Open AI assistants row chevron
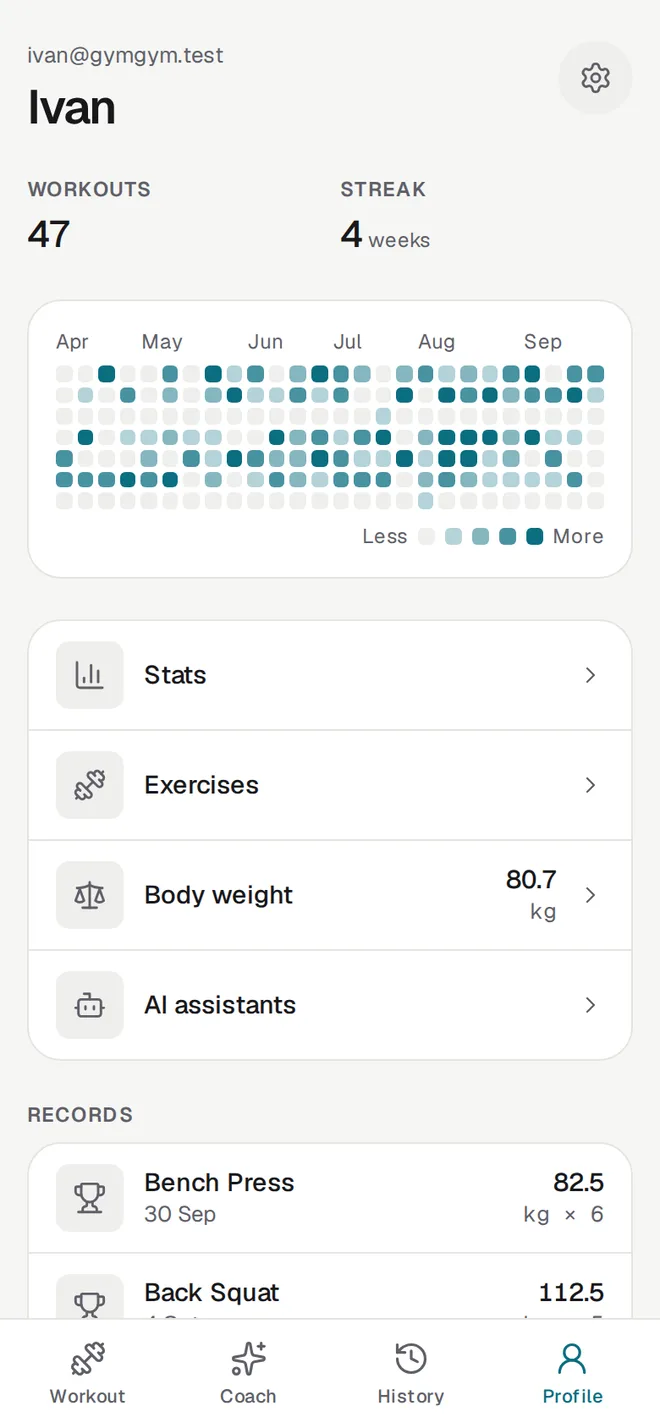This screenshot has height=1428, width=660. click(x=591, y=1005)
